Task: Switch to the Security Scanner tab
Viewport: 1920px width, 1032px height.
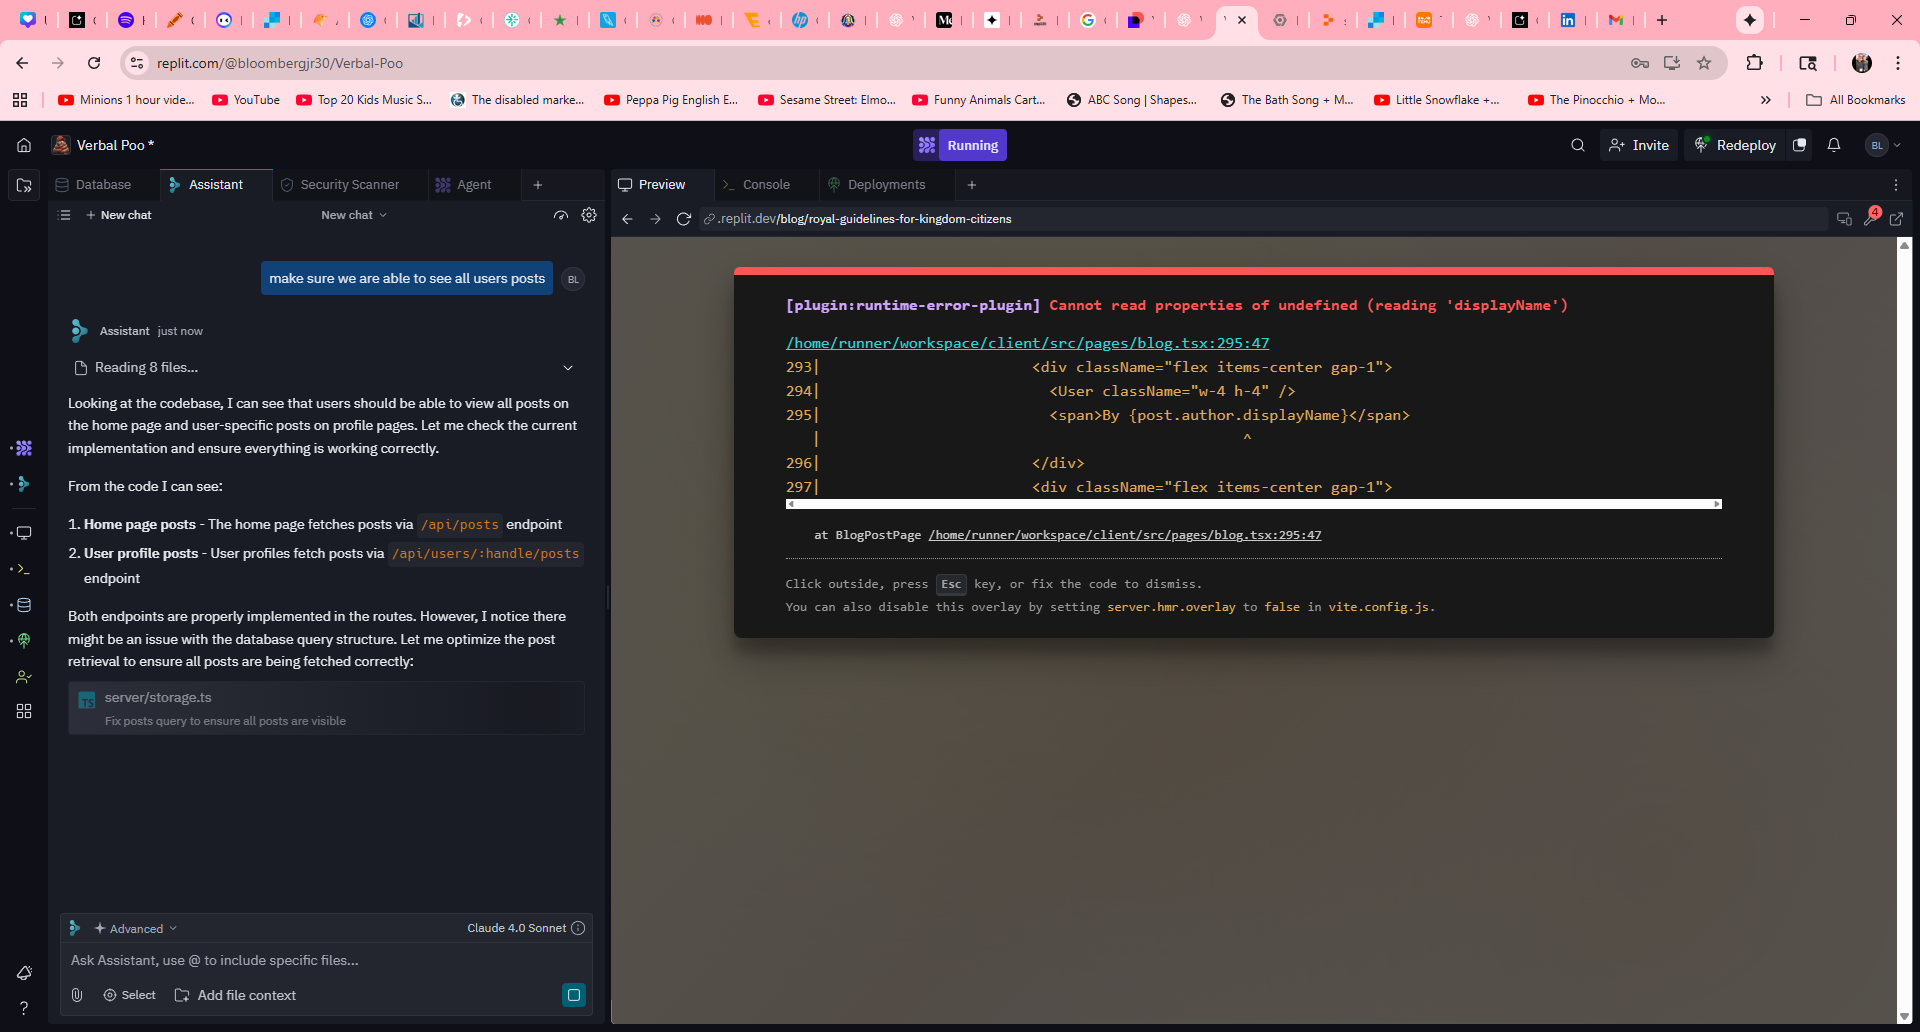Action: (349, 185)
